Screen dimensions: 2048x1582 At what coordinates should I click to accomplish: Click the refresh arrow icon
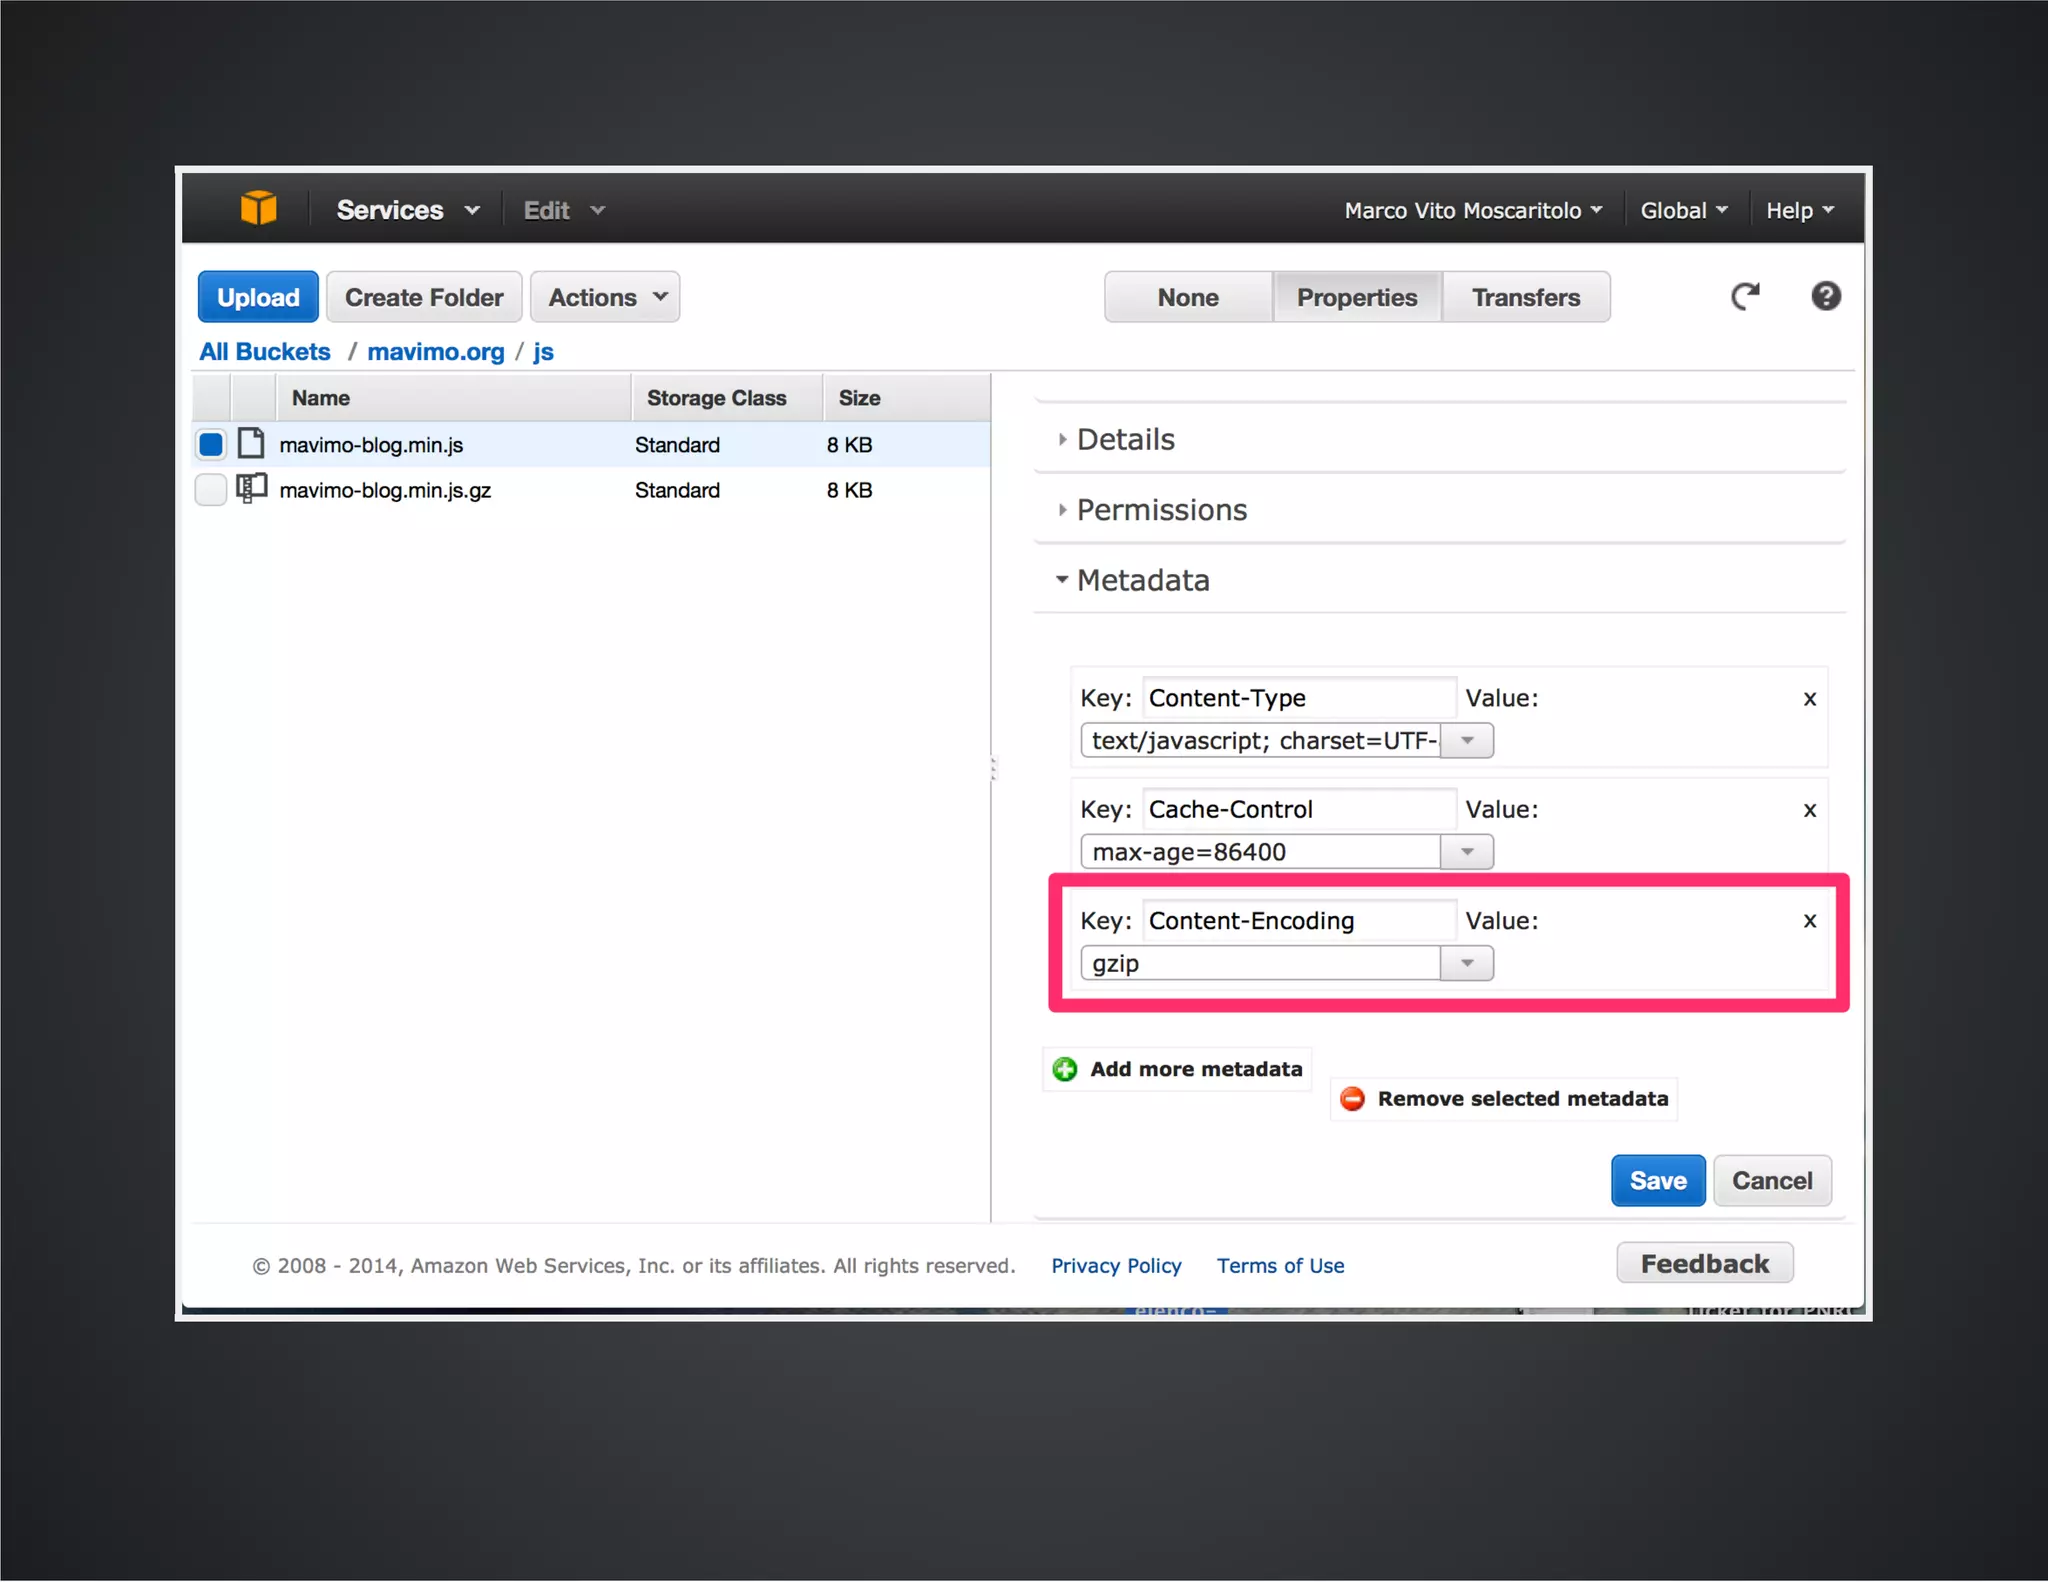[x=1745, y=296]
